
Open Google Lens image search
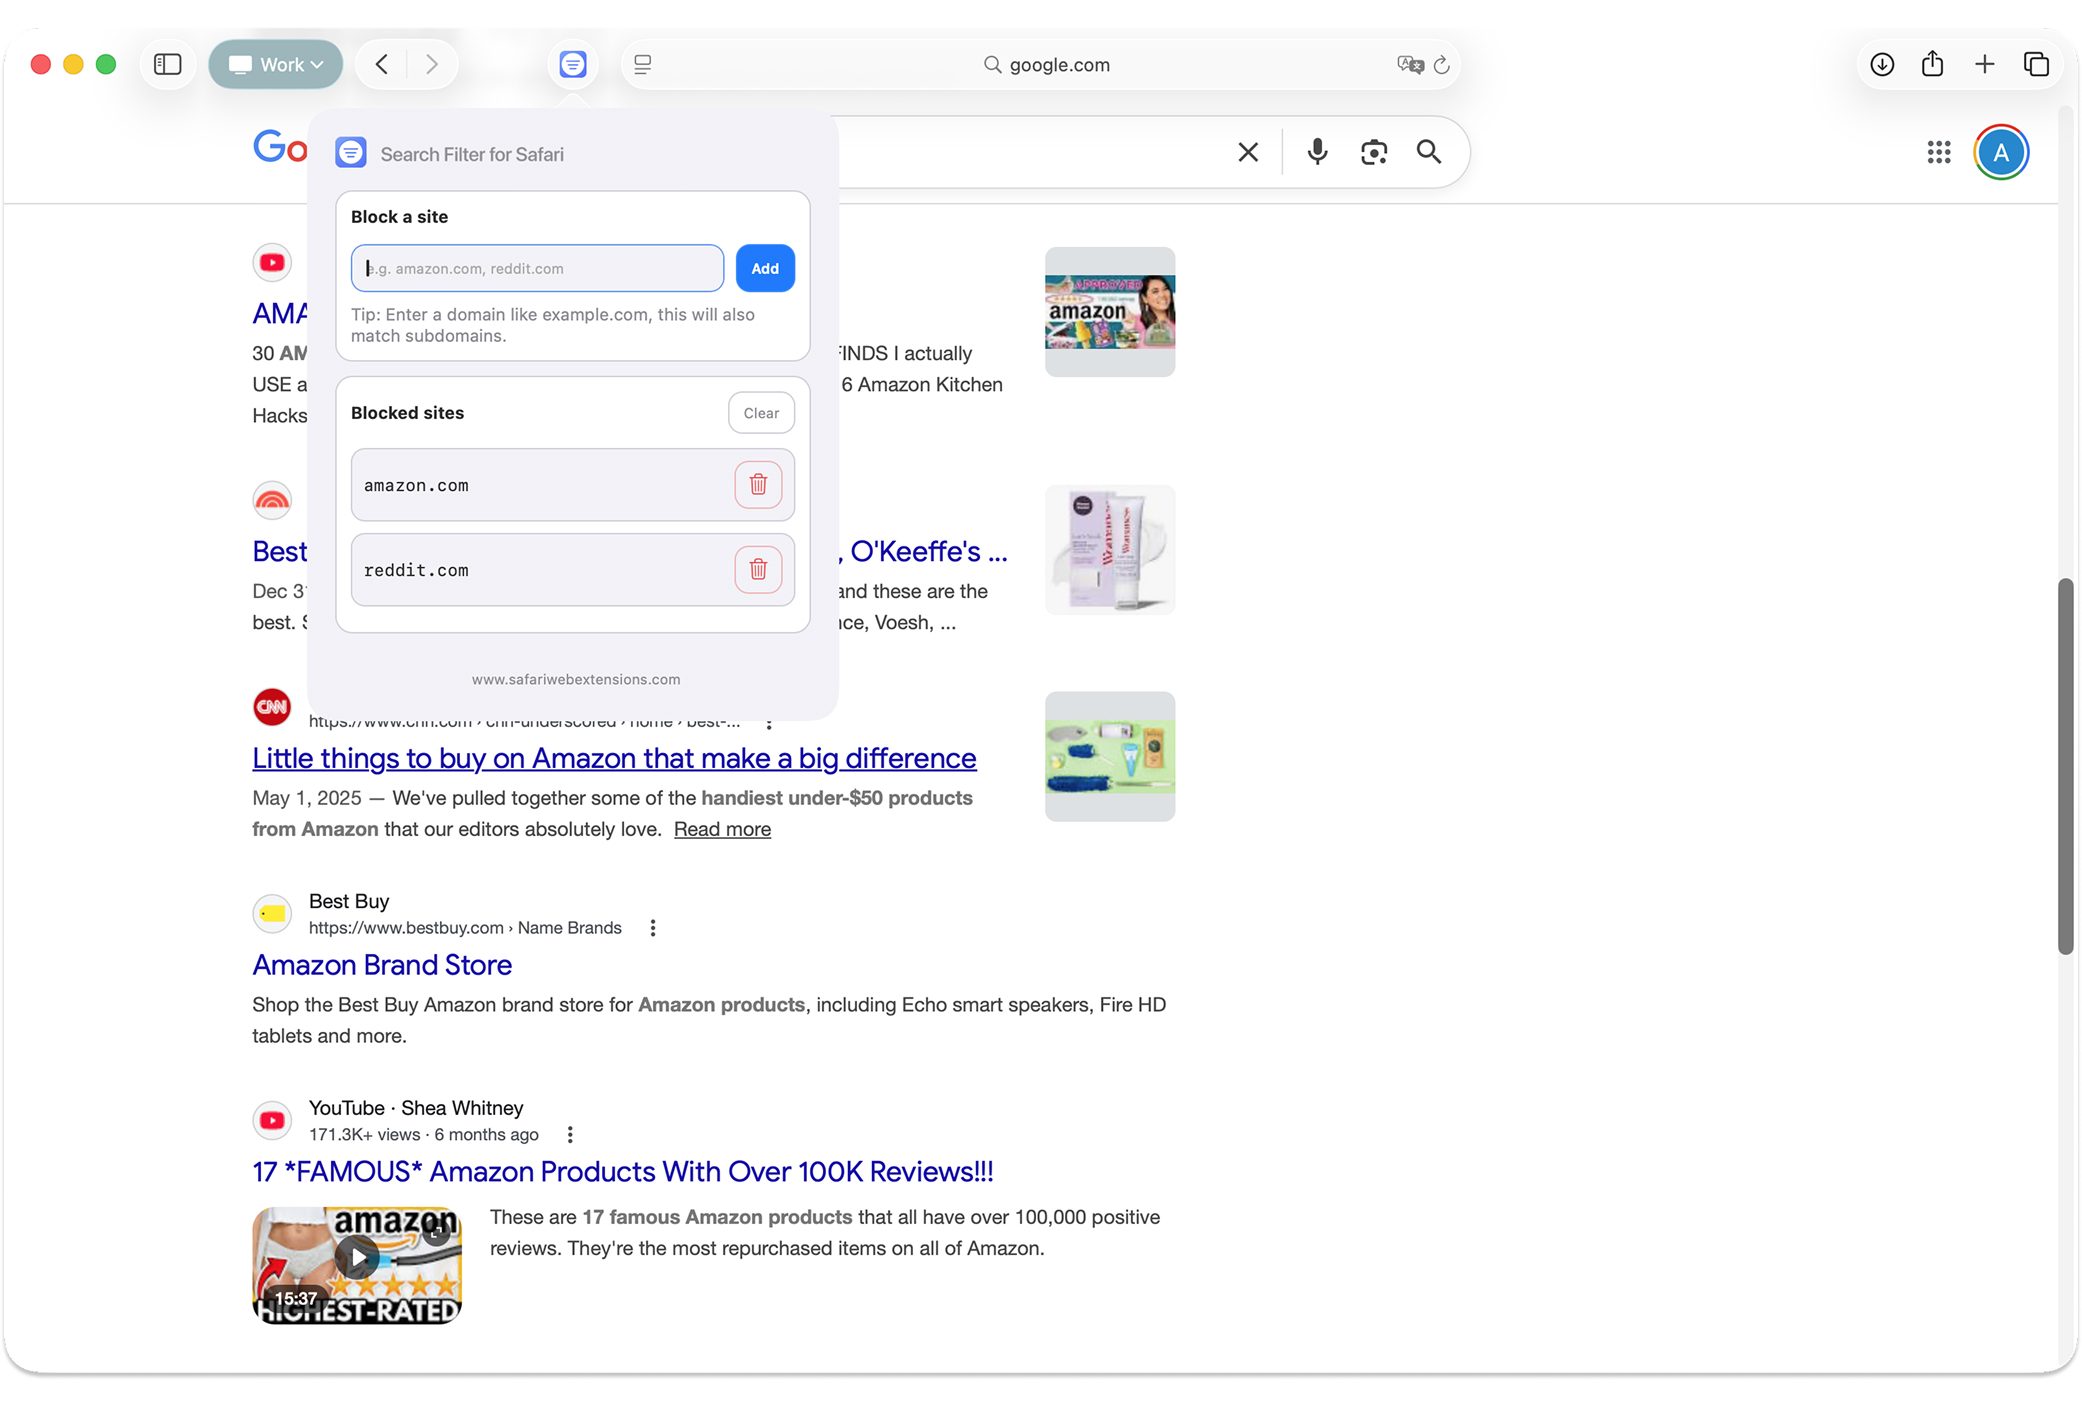tap(1373, 152)
